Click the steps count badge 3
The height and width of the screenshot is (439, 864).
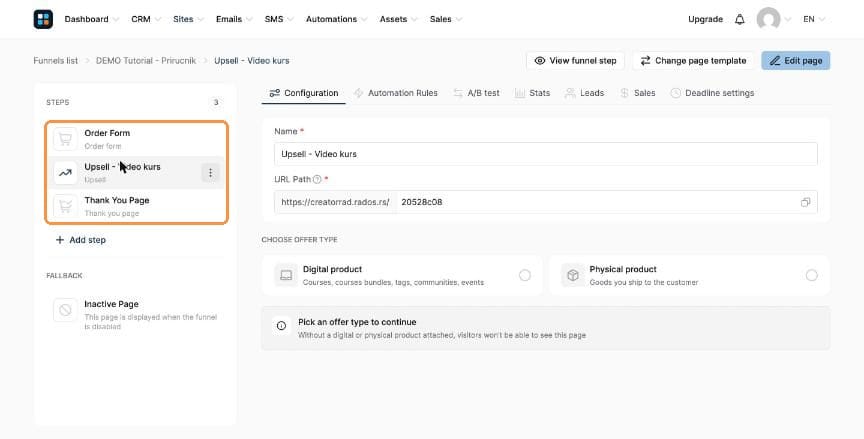(216, 102)
